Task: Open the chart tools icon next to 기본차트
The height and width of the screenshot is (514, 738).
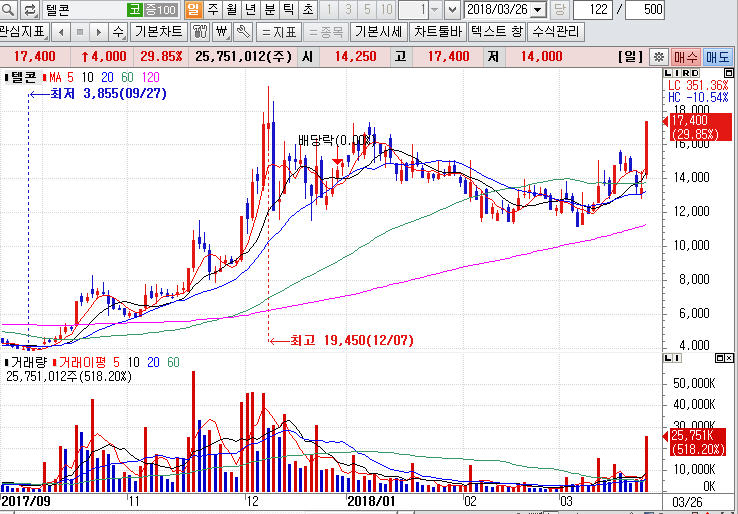Action: (x=196, y=31)
